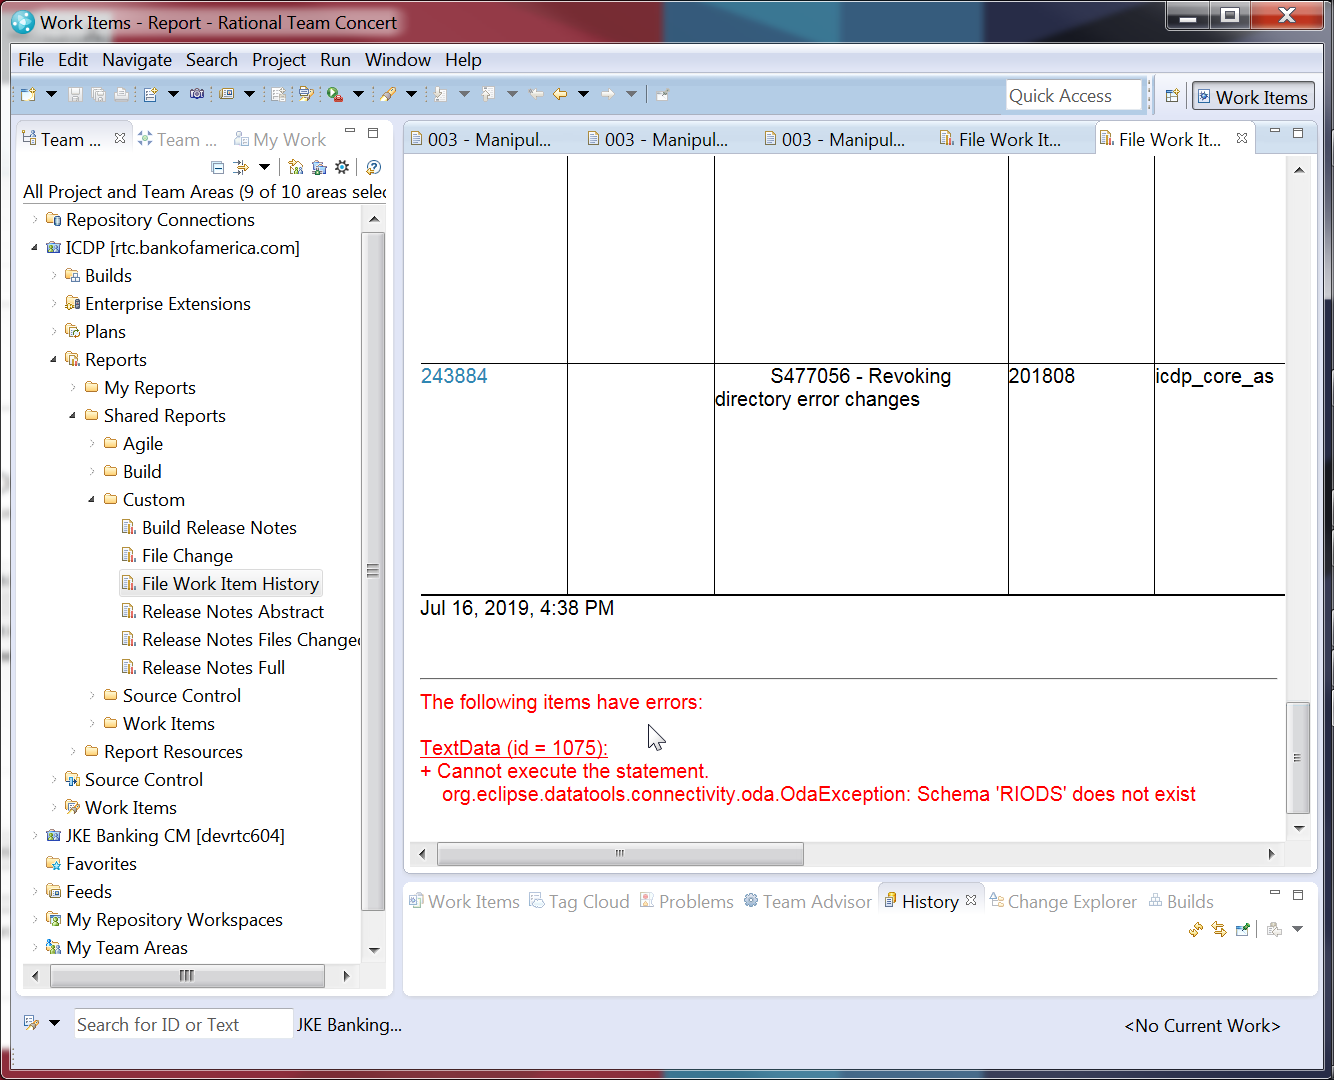The width and height of the screenshot is (1334, 1080).
Task: Open the Project menu
Action: click(279, 59)
